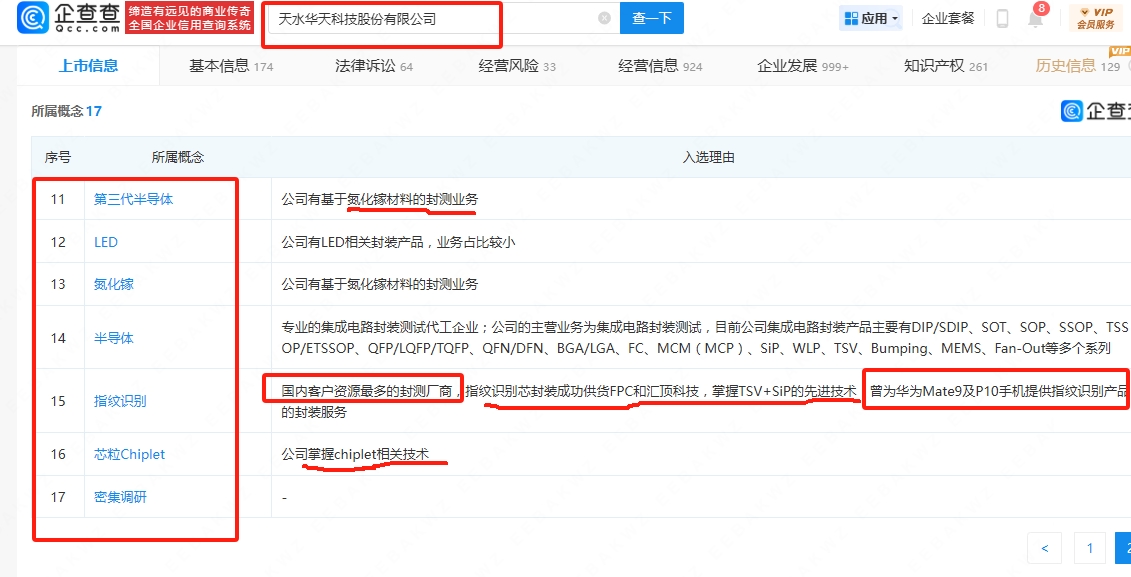This screenshot has width=1131, height=577.
Task: Open 指纹识别 concept link
Action: tap(120, 401)
